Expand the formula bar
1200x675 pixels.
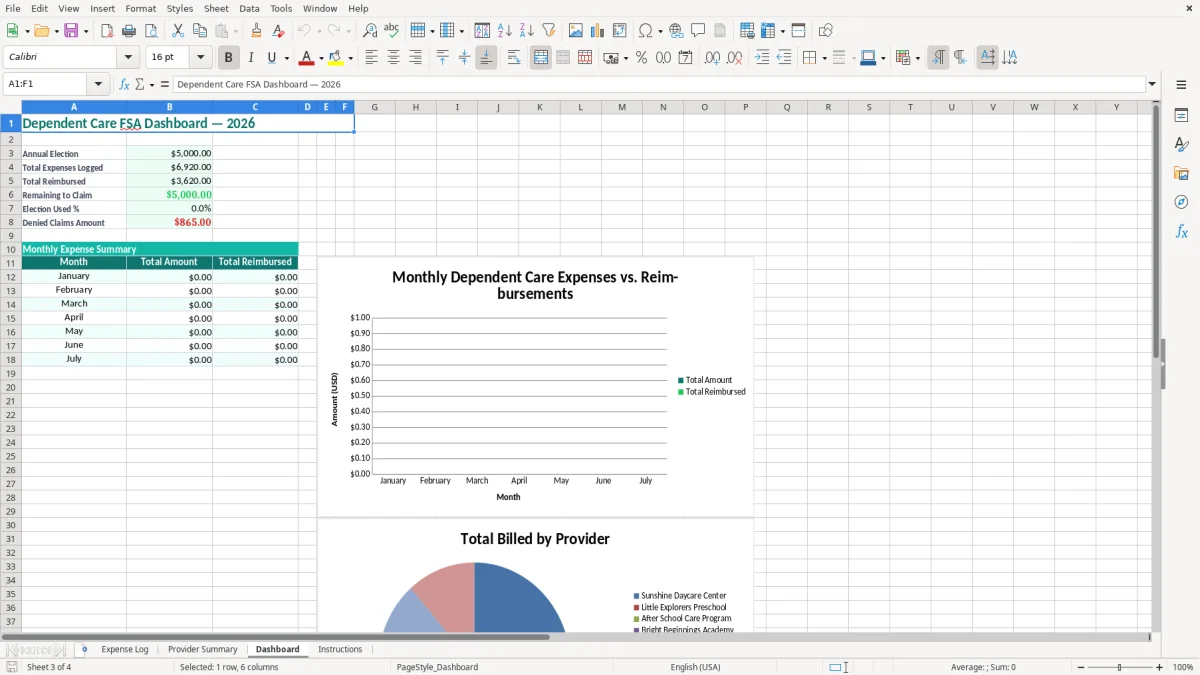pos(1152,85)
